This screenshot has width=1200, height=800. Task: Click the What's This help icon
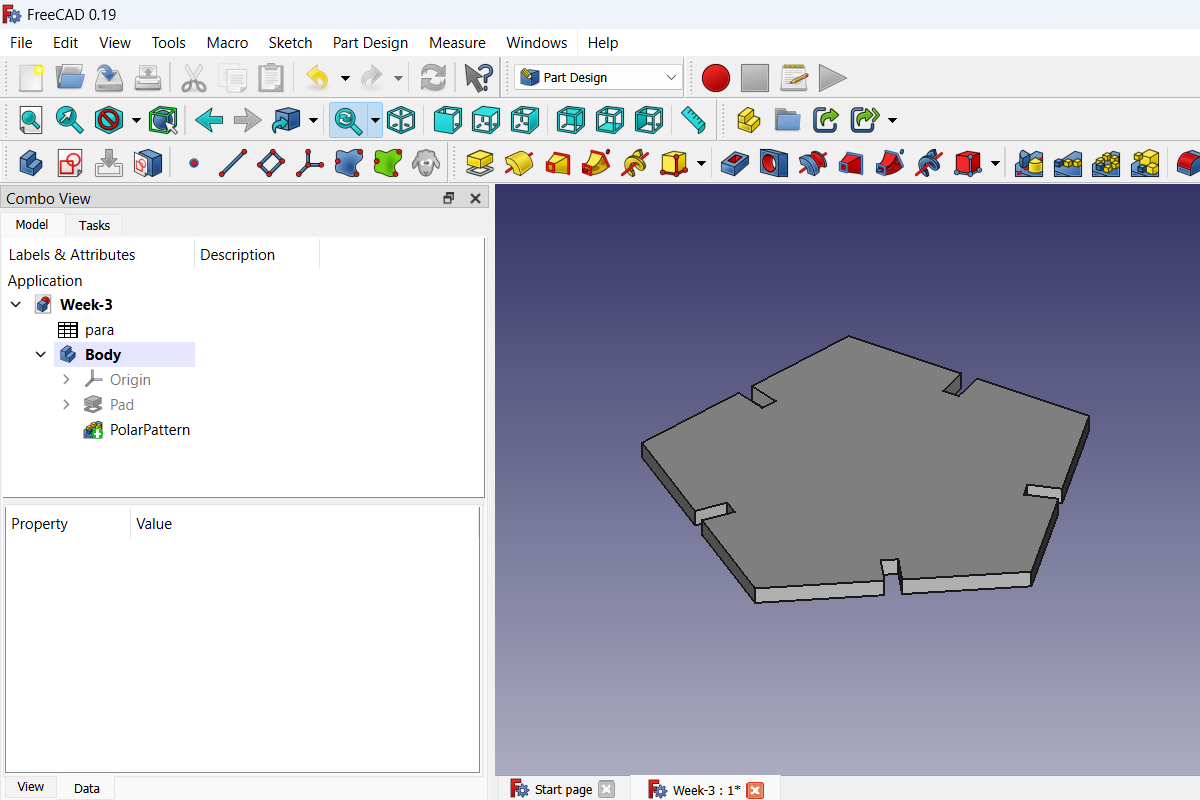point(478,78)
